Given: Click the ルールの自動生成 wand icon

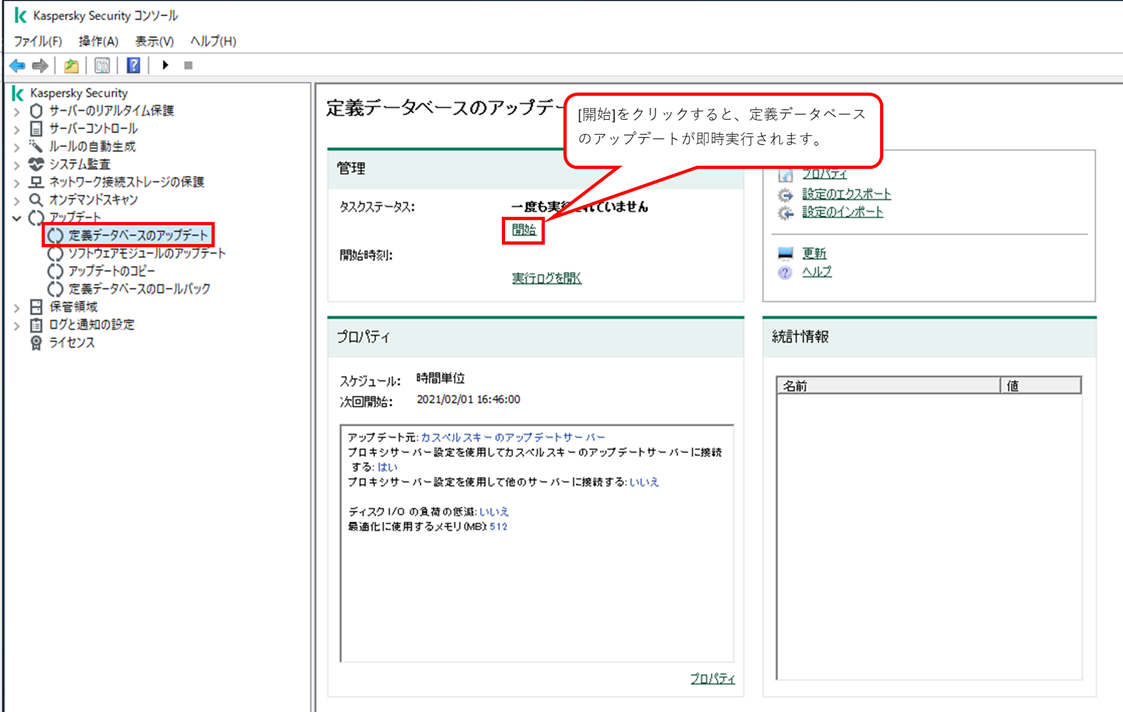Looking at the screenshot, I should [36, 146].
